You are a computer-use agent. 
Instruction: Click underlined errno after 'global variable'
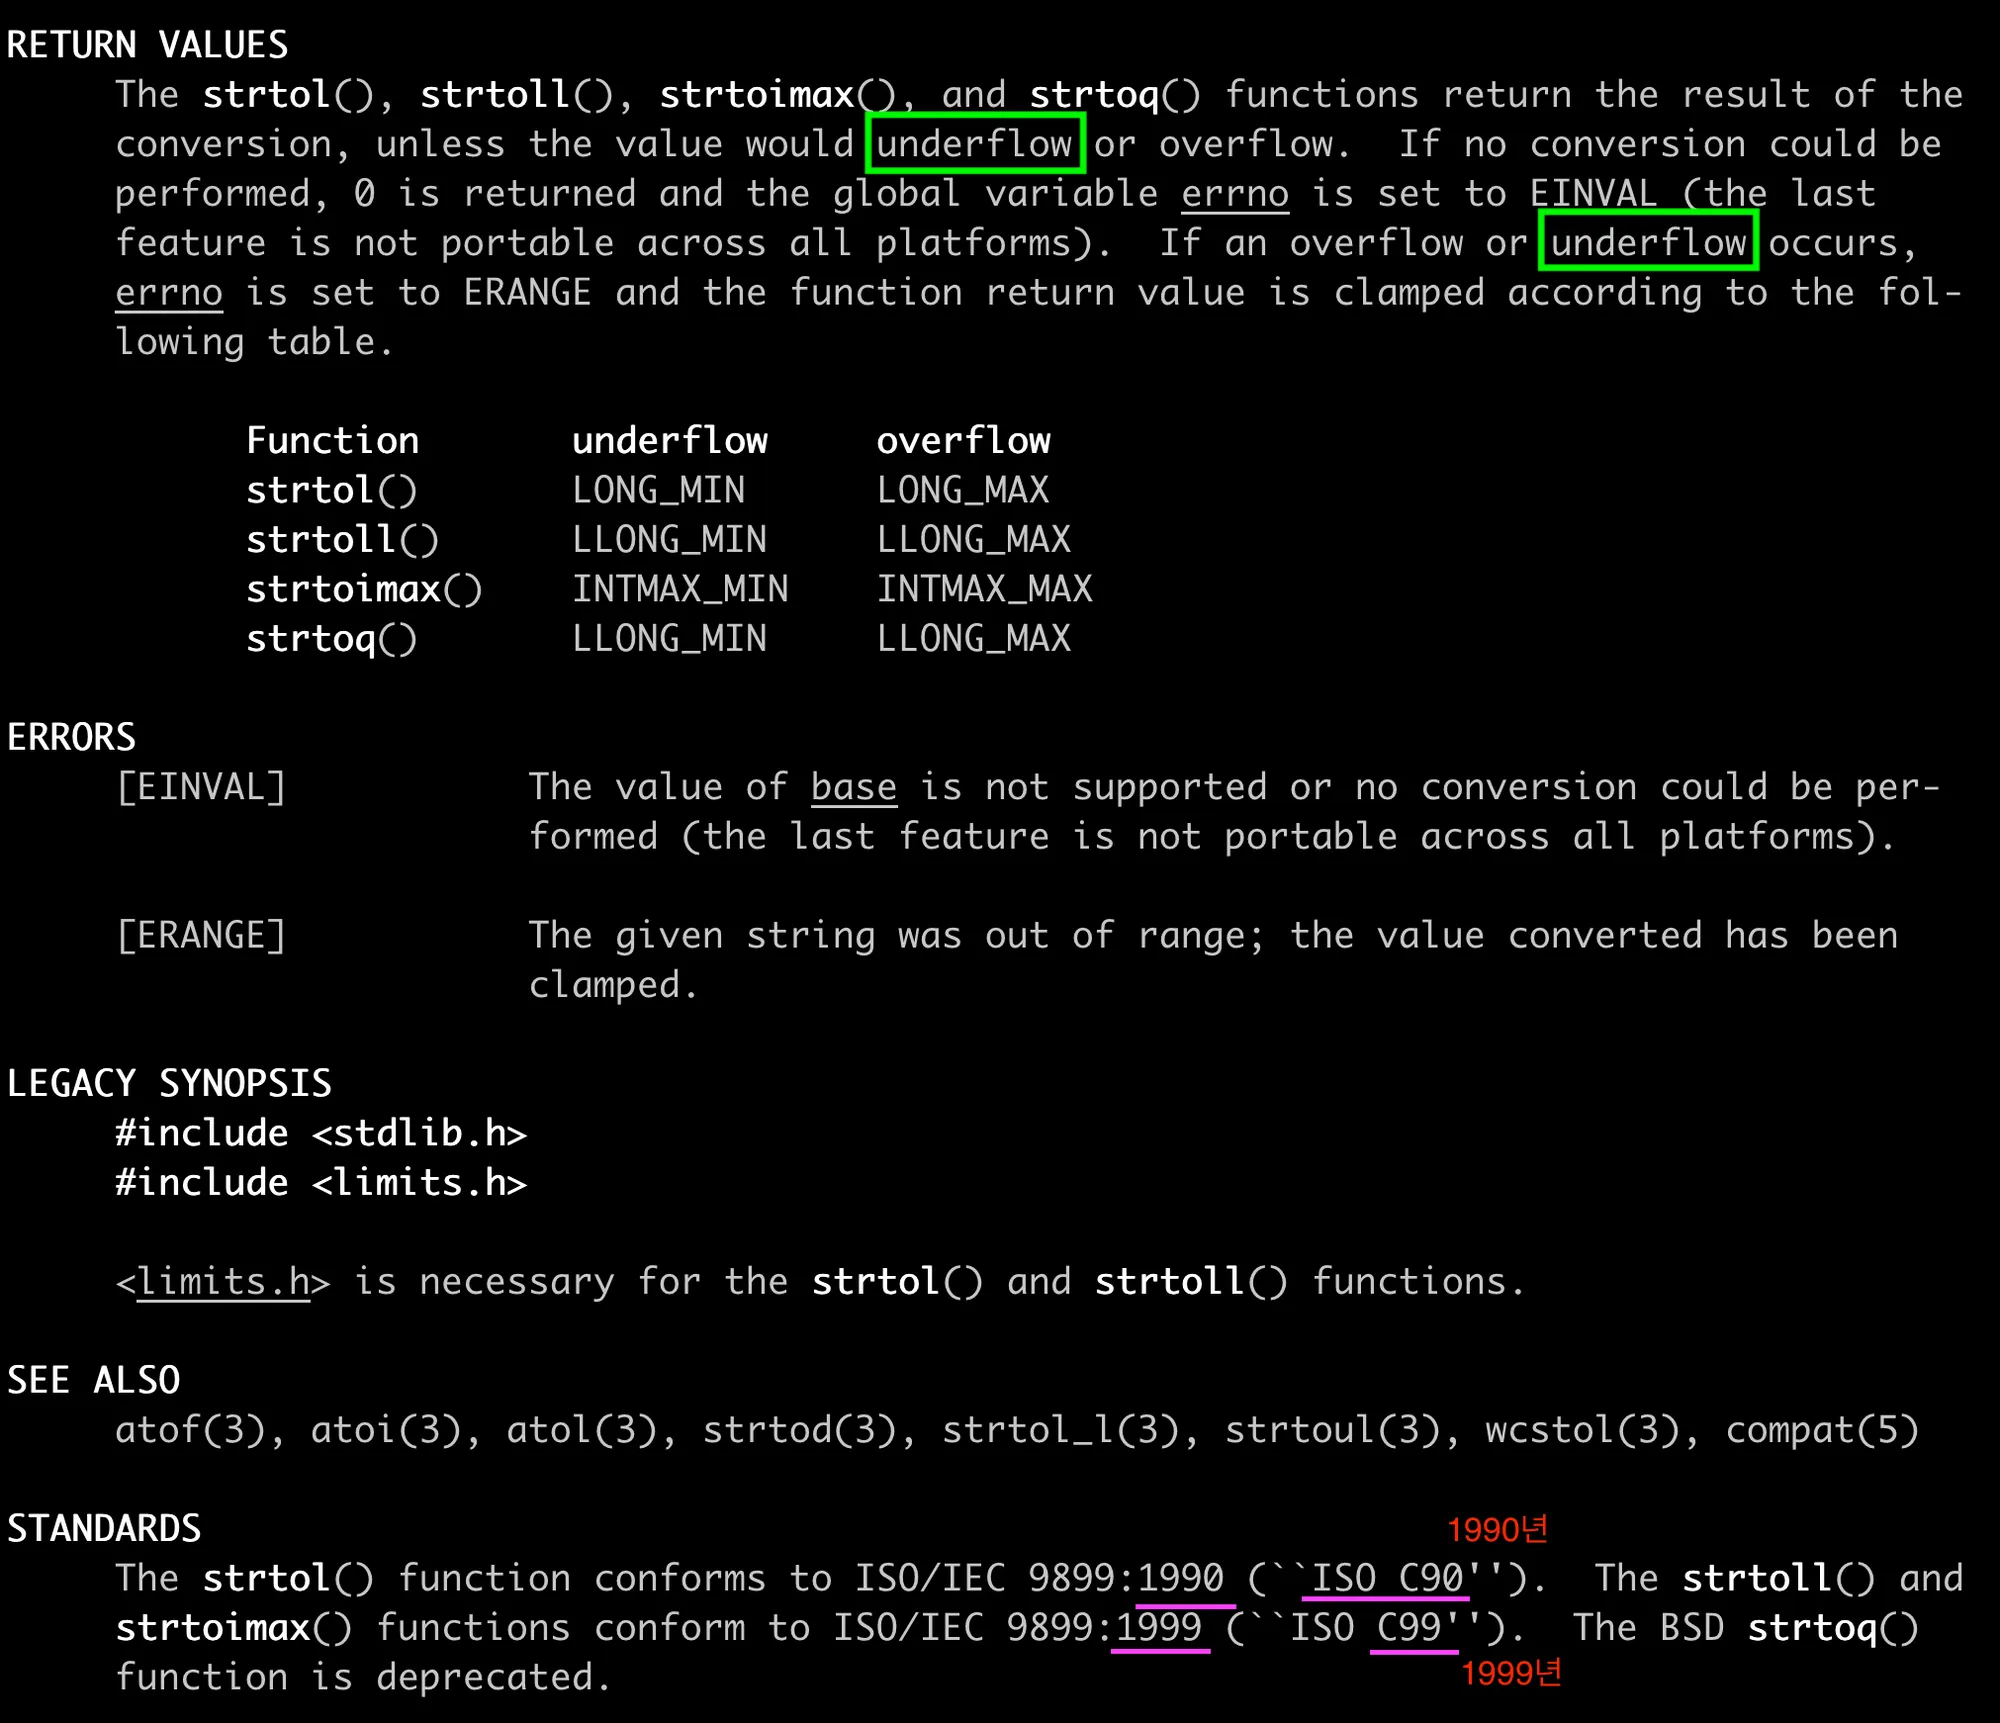[1234, 193]
